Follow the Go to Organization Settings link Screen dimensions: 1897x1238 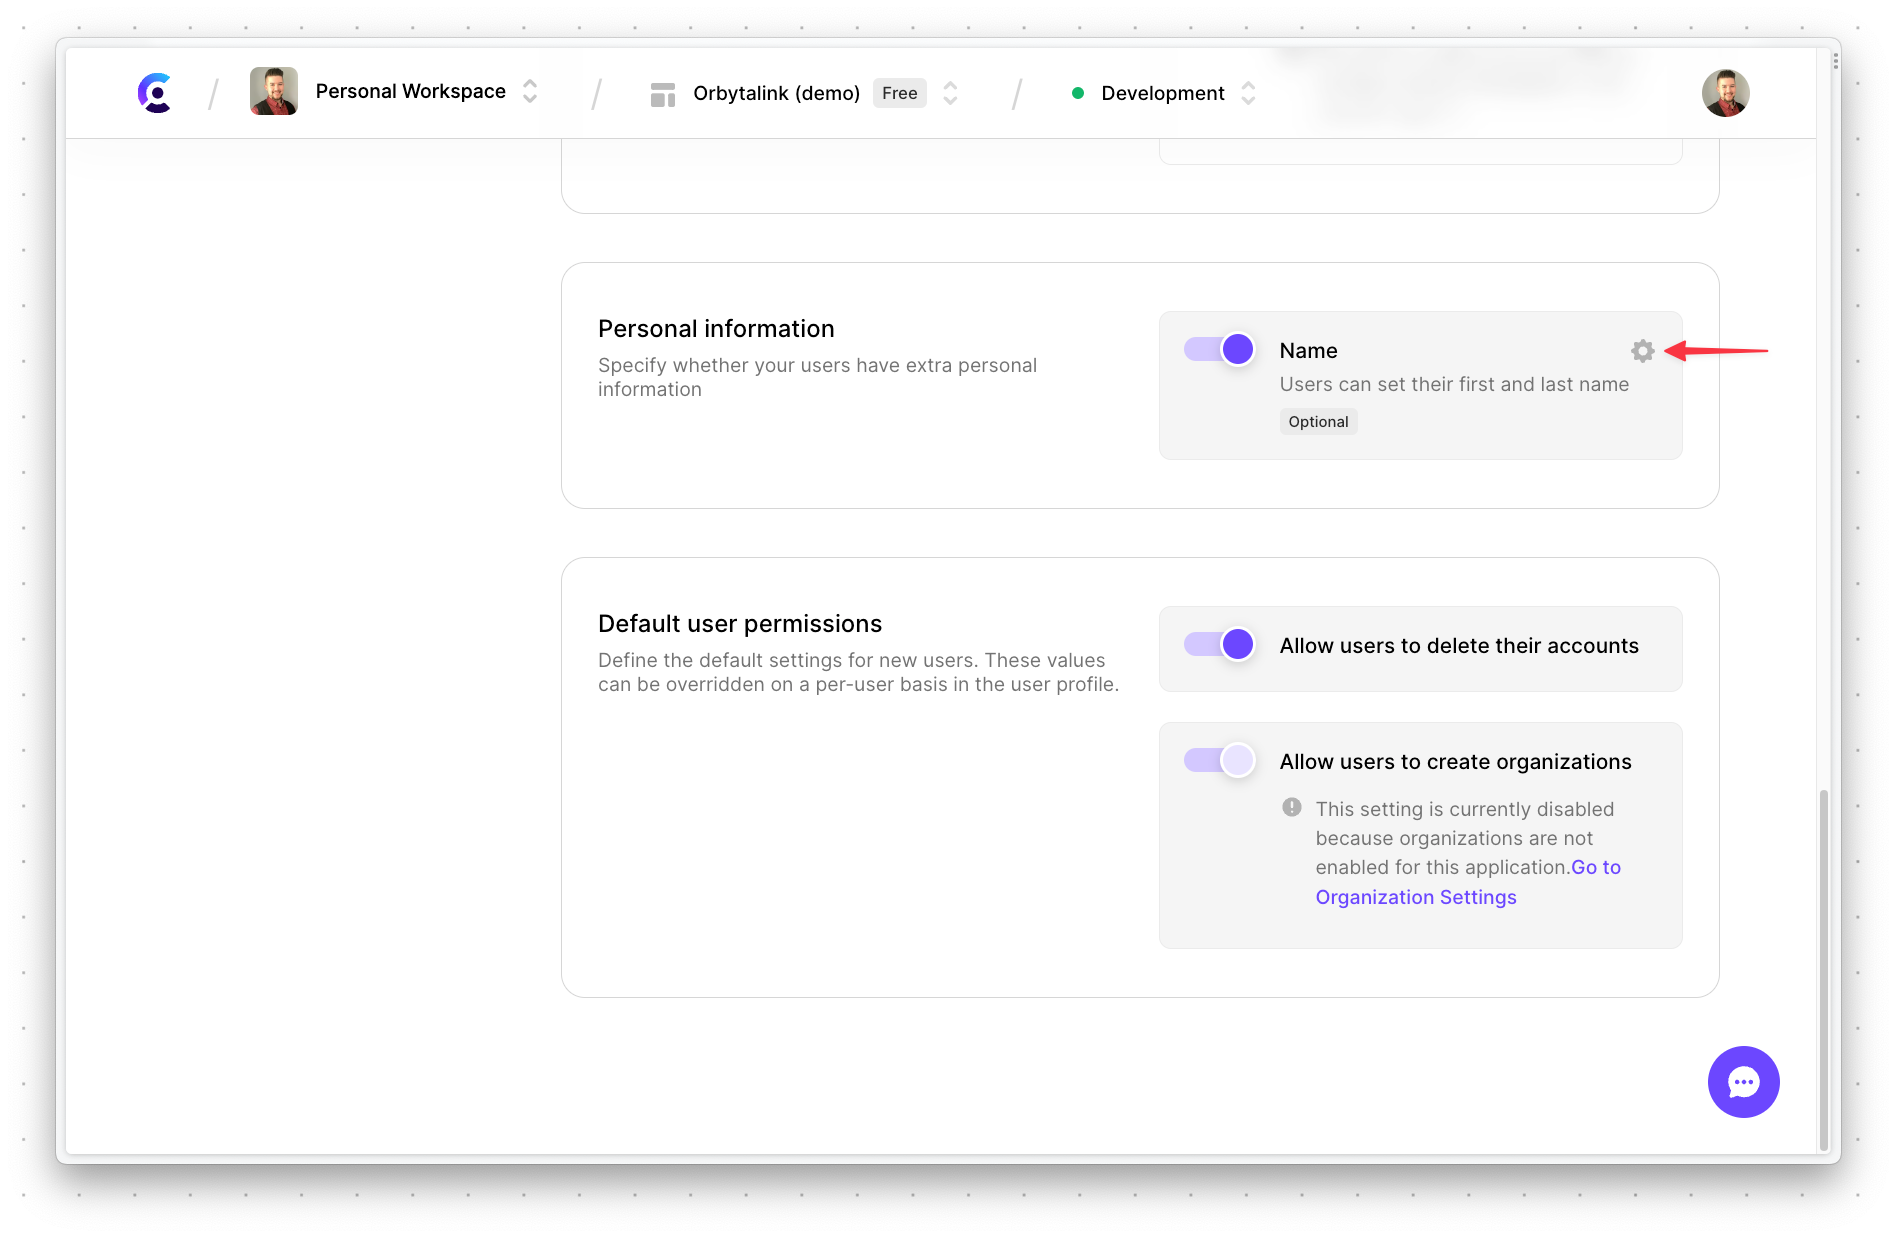click(1415, 897)
